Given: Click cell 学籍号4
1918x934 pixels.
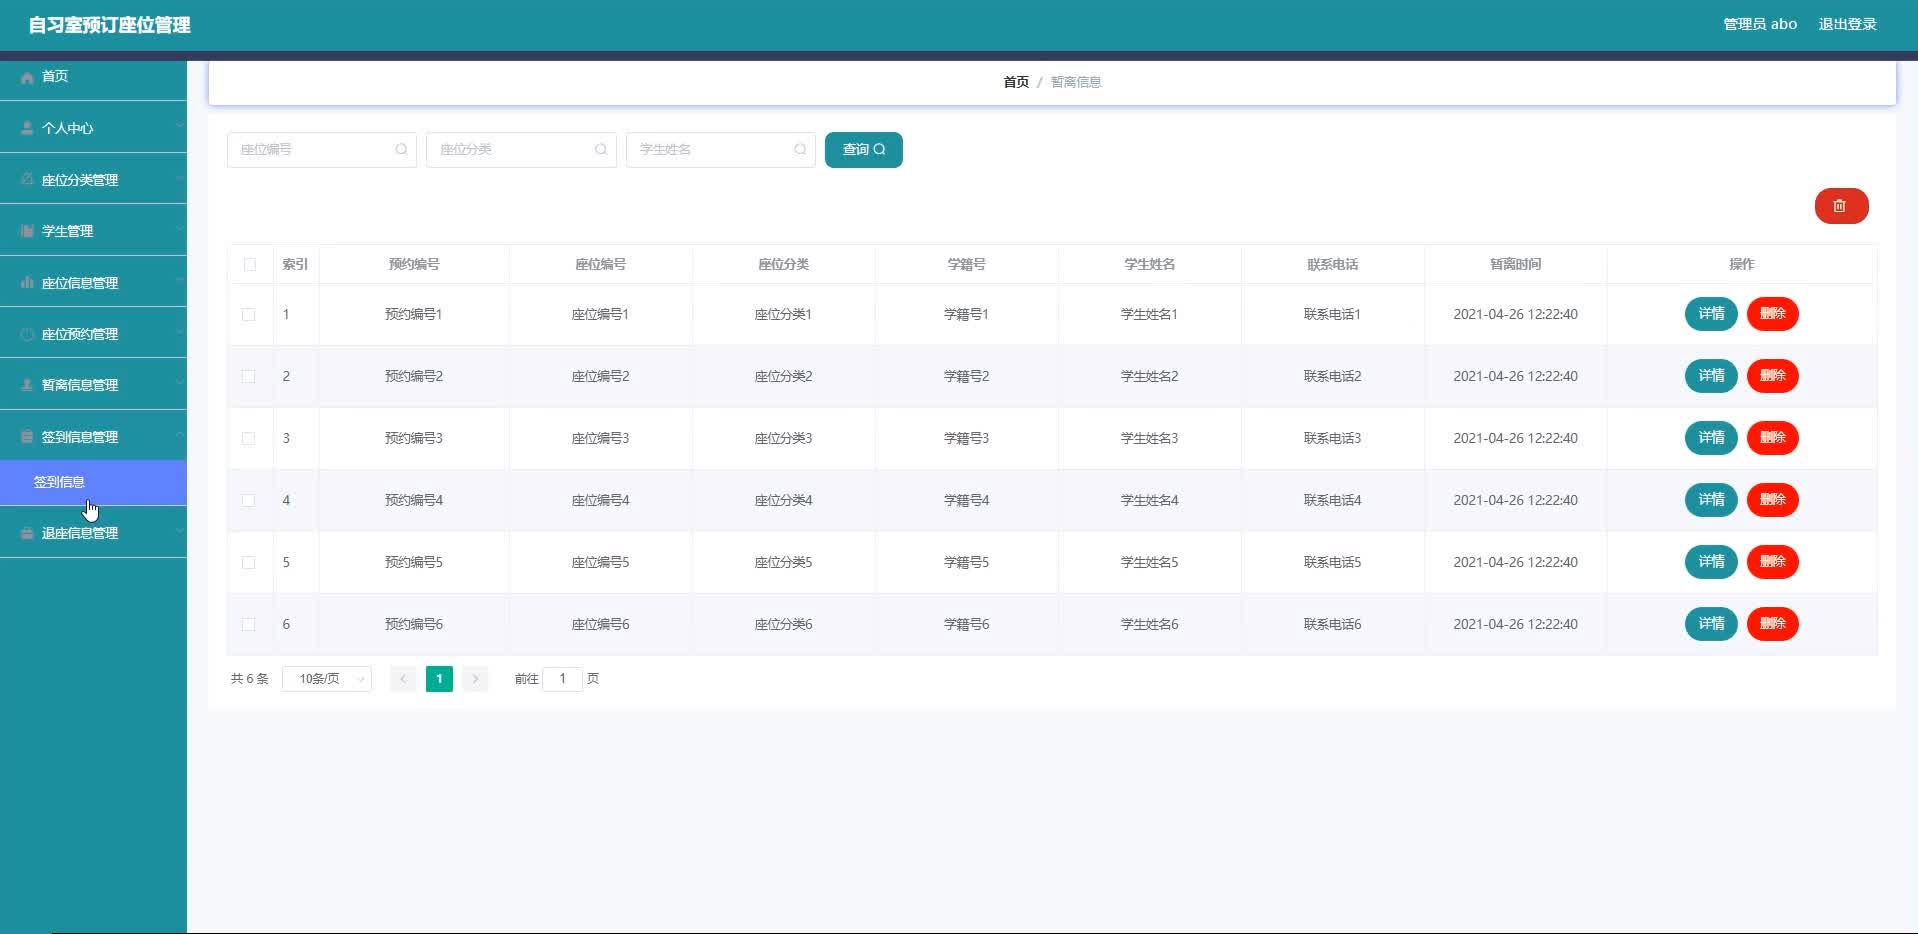Looking at the screenshot, I should 966,501.
